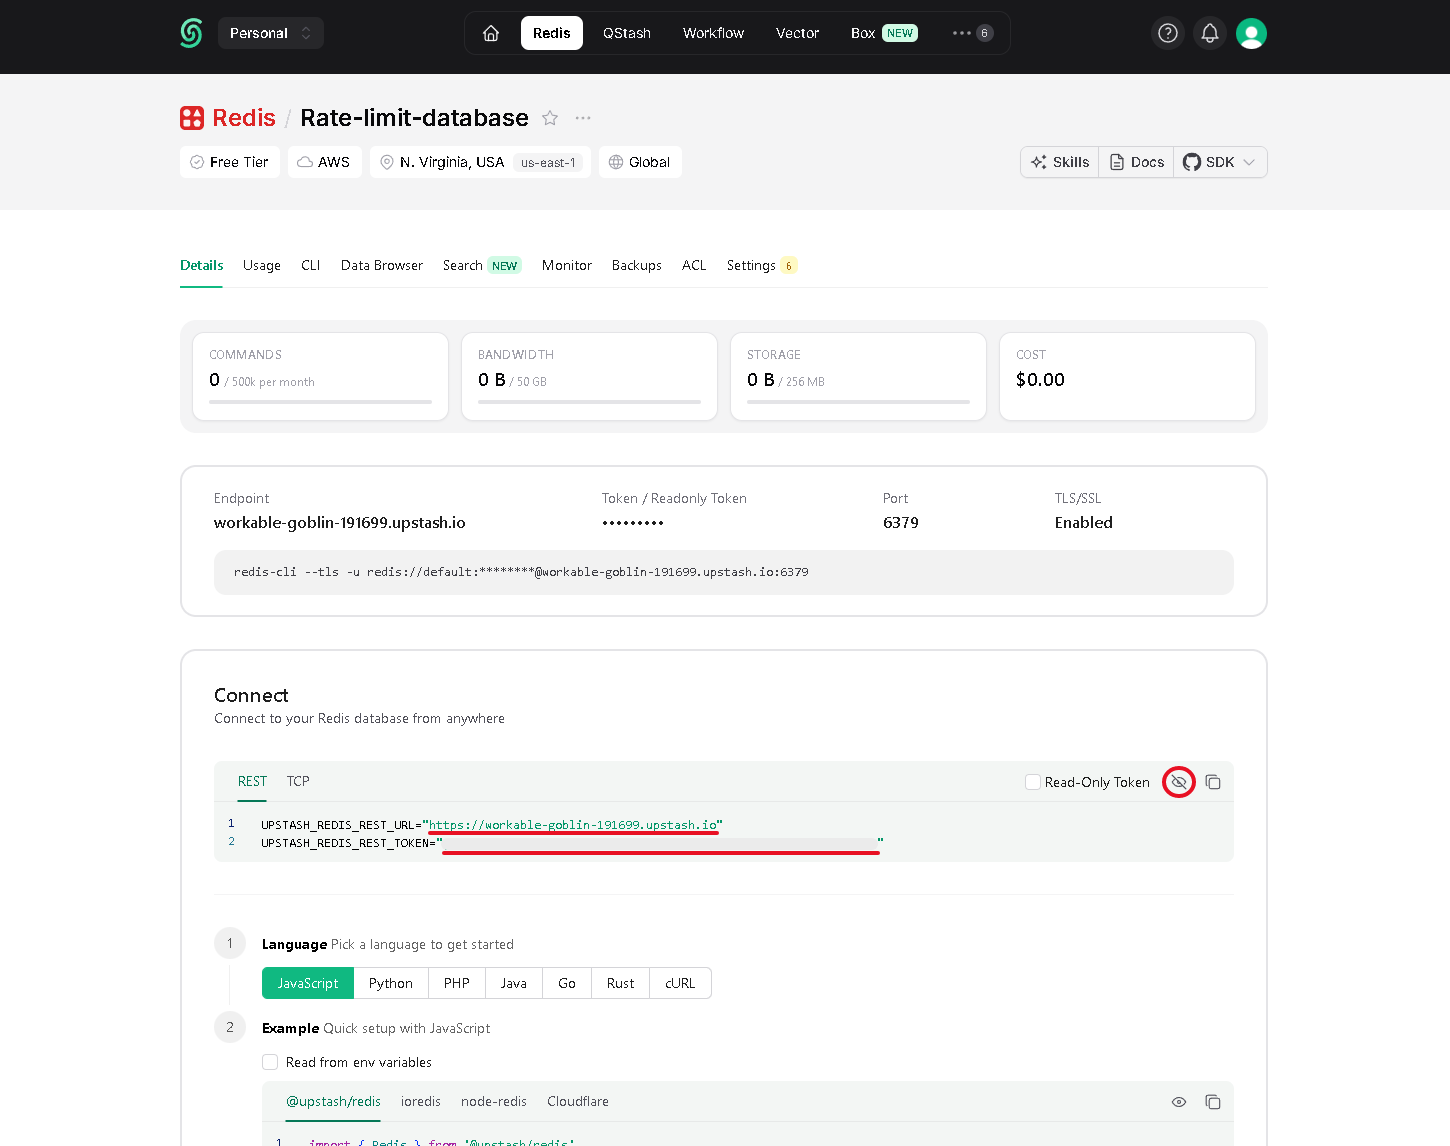1450x1146 pixels.
Task: Reveal secrets in example code eye icon
Action: click(x=1179, y=1102)
